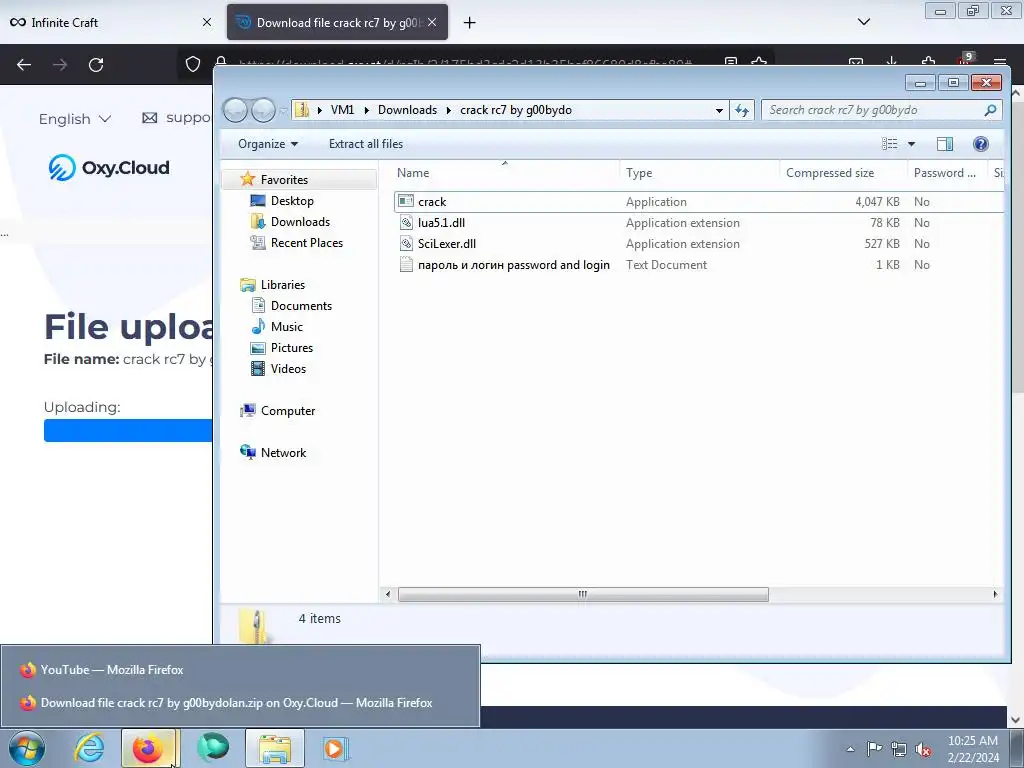Open the English language dropdown
Viewport: 1024px width, 768px height.
[74, 119]
